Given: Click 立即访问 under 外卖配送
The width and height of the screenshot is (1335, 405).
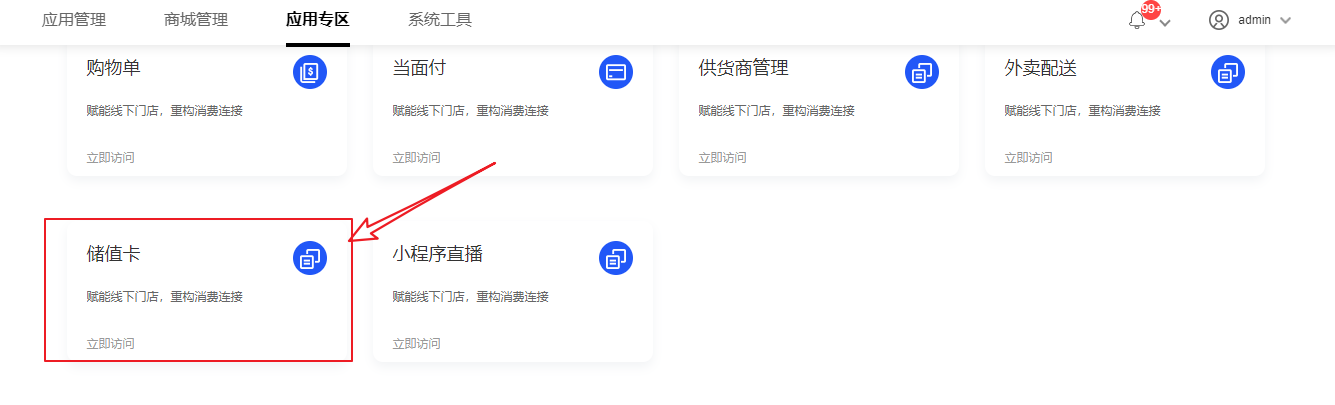Looking at the screenshot, I should 1028,158.
